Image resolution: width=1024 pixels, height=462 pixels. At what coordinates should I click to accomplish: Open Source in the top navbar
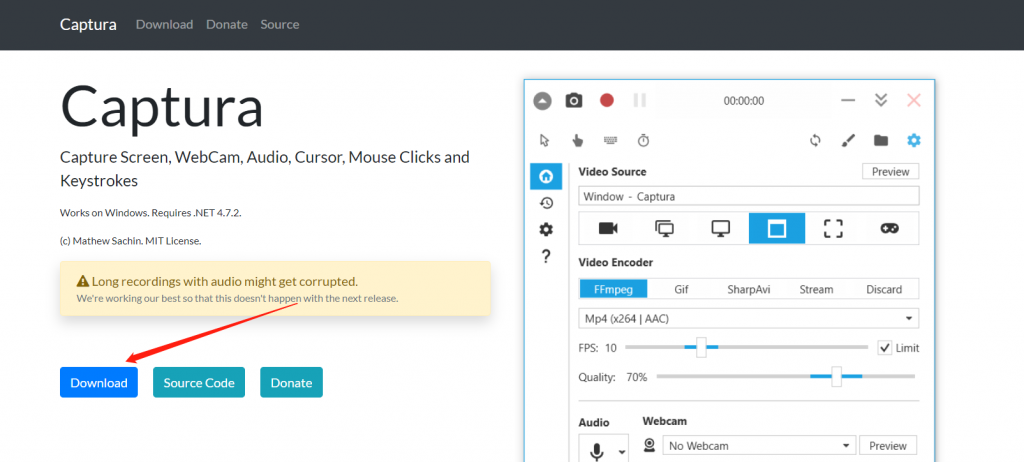[x=280, y=24]
